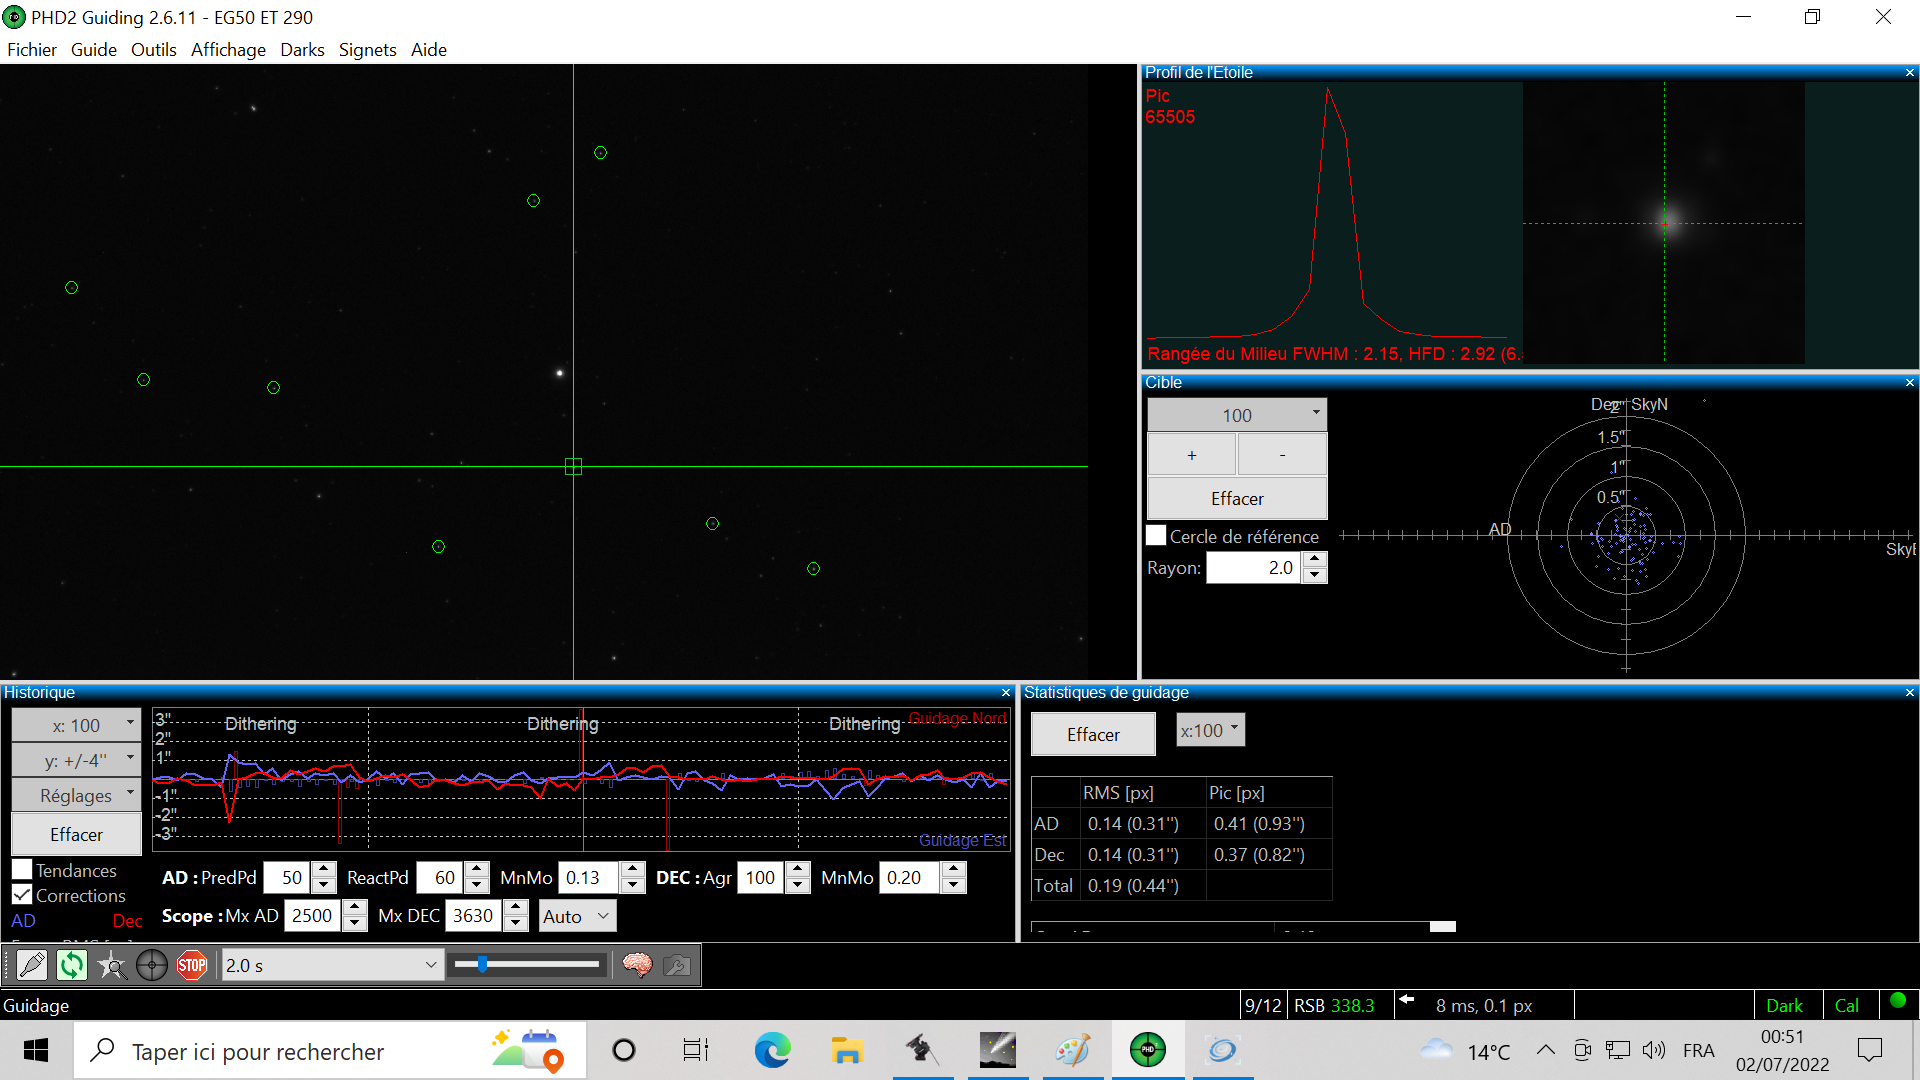Click the camera settings wrench icon

677,965
